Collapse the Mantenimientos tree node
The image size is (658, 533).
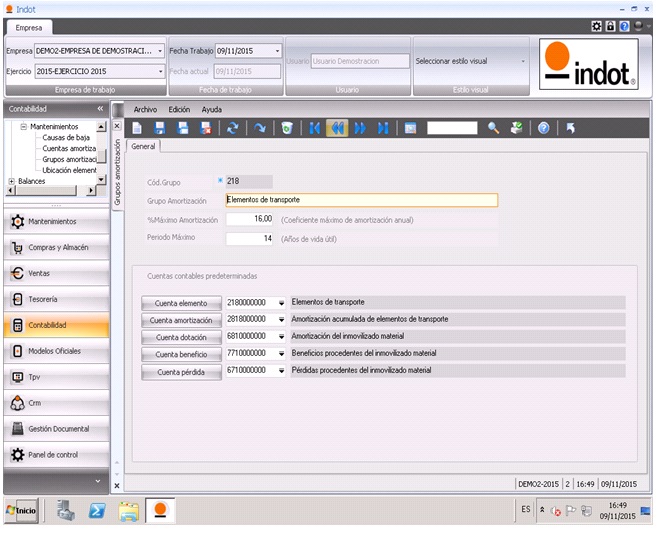click(23, 127)
